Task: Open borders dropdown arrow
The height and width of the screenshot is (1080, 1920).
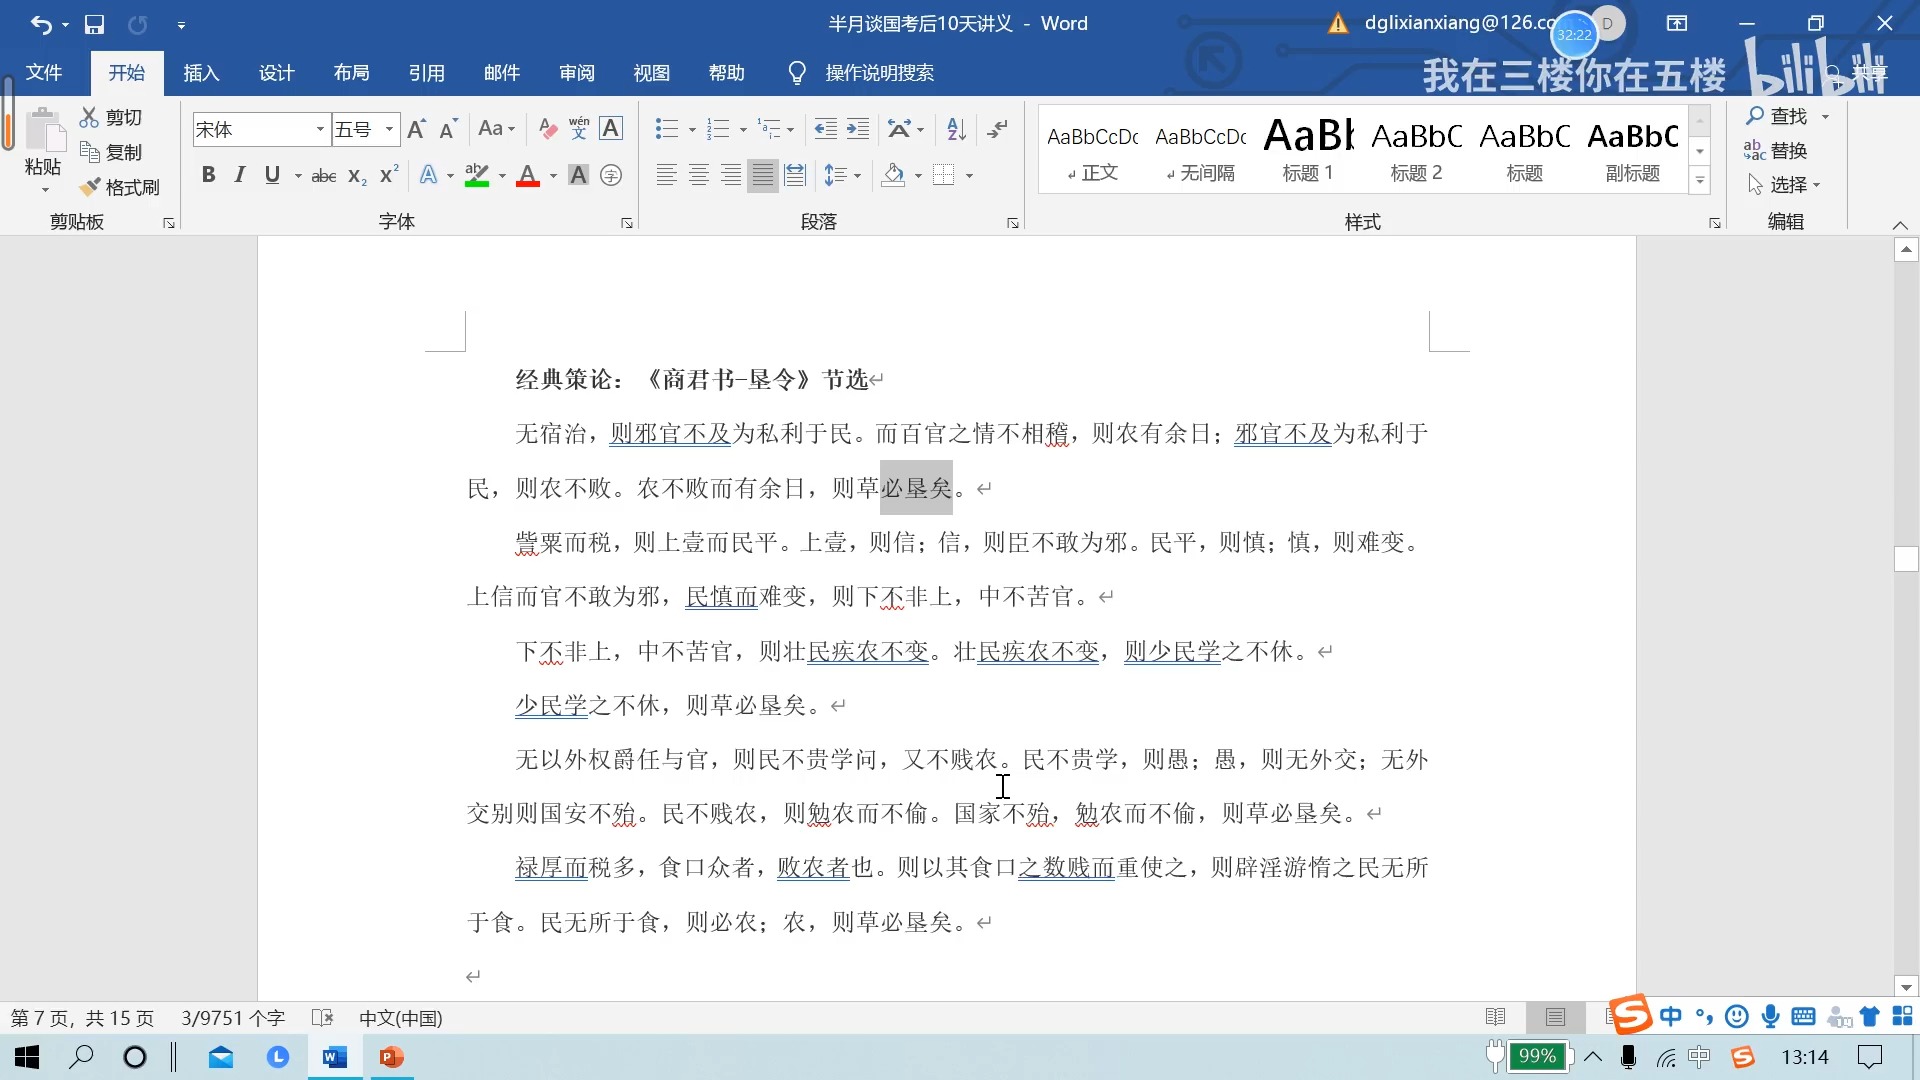Action: point(970,176)
